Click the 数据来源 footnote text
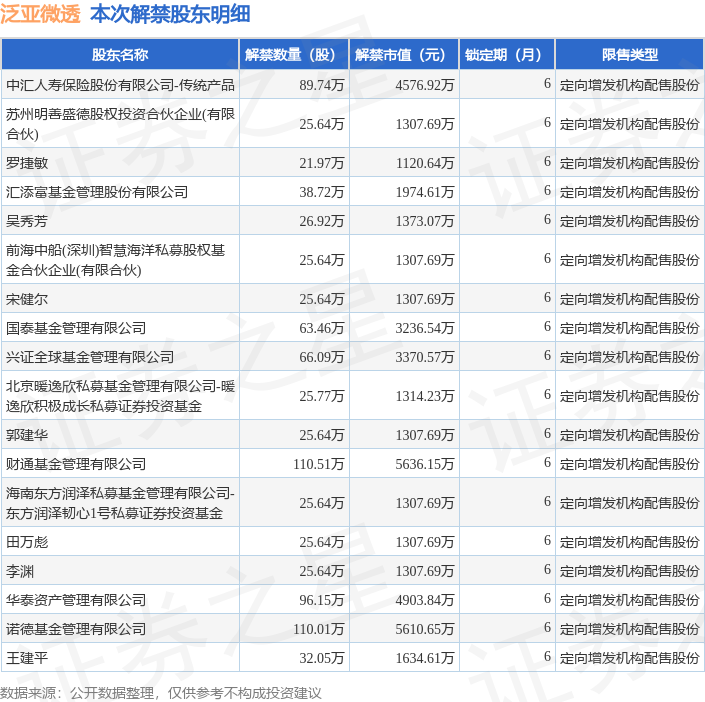Image resolution: width=705 pixels, height=702 pixels. coord(161,693)
